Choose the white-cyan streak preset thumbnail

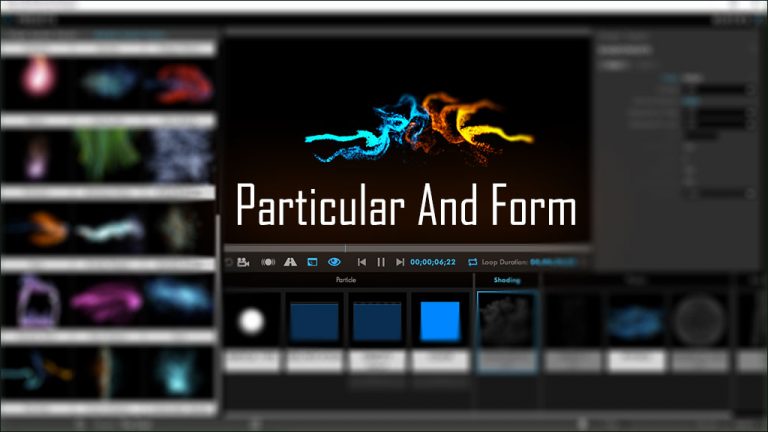[111, 229]
